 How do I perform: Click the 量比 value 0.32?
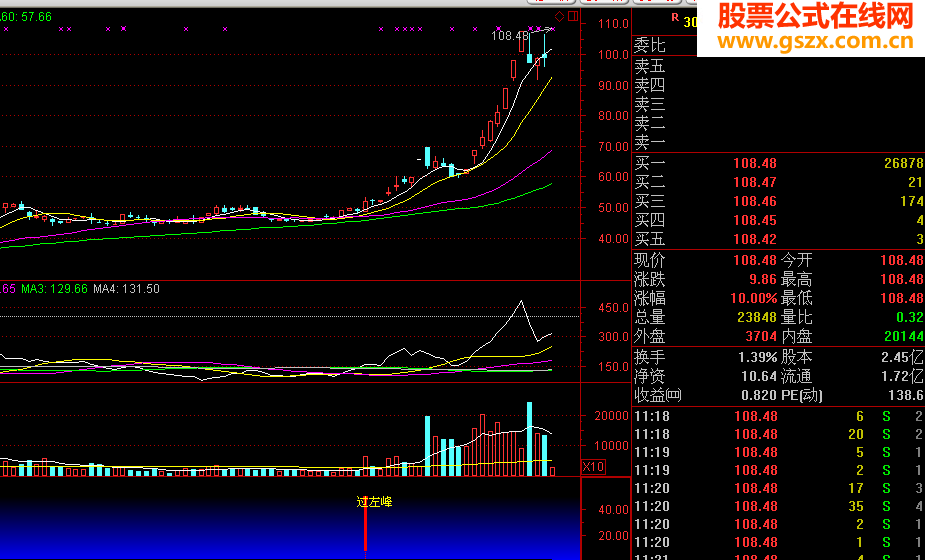click(910, 317)
